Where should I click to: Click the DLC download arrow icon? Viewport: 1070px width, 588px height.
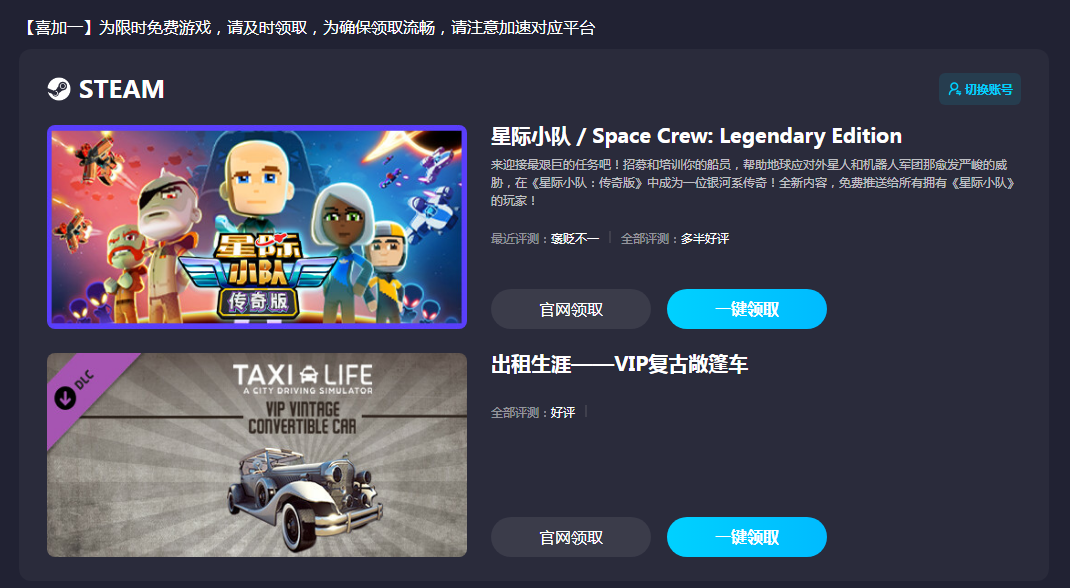click(x=65, y=398)
